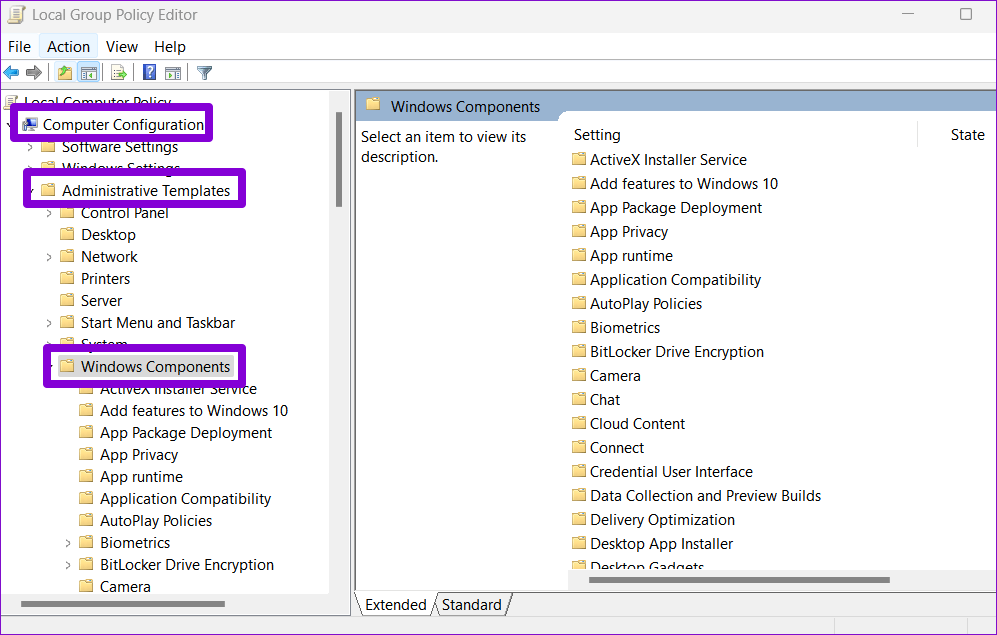
Task: Click the Server folder icon in tree
Action: pos(67,300)
